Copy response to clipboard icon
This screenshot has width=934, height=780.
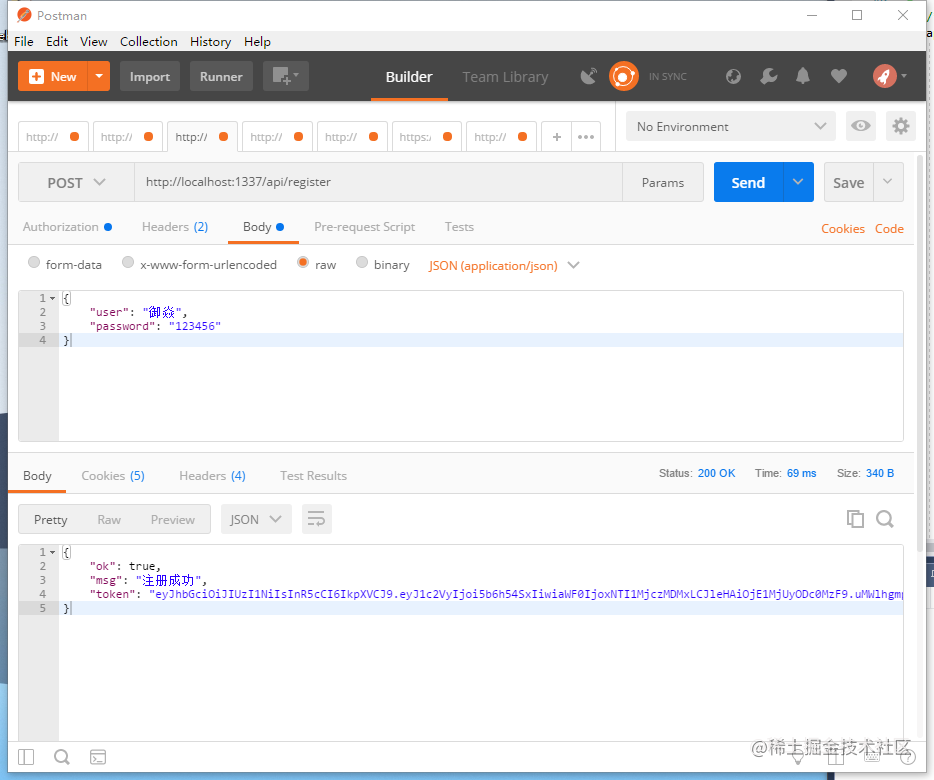point(855,519)
